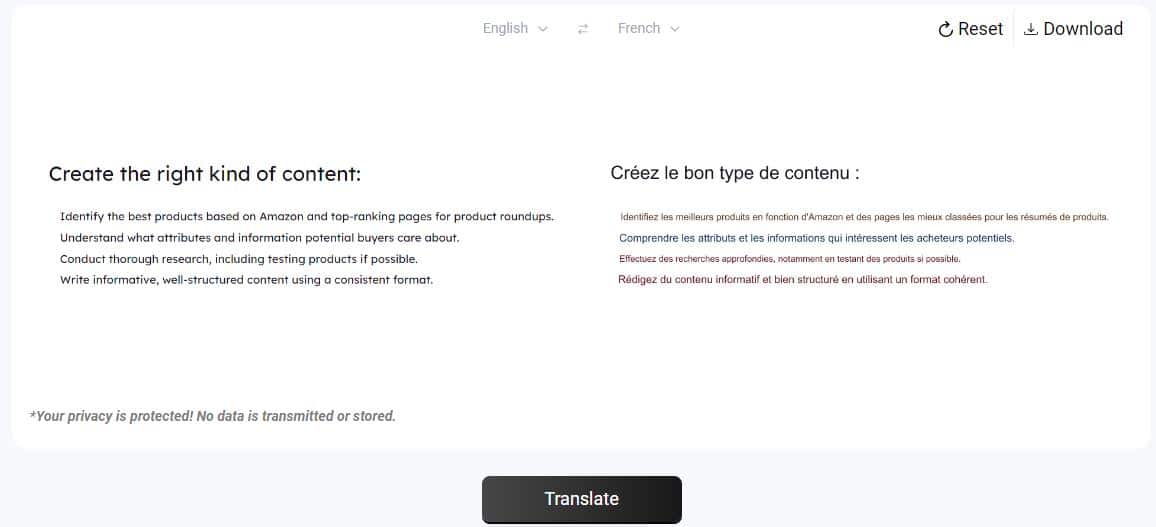The image size is (1156, 527).
Task: Expand the chevron beside English
Action: click(x=543, y=29)
